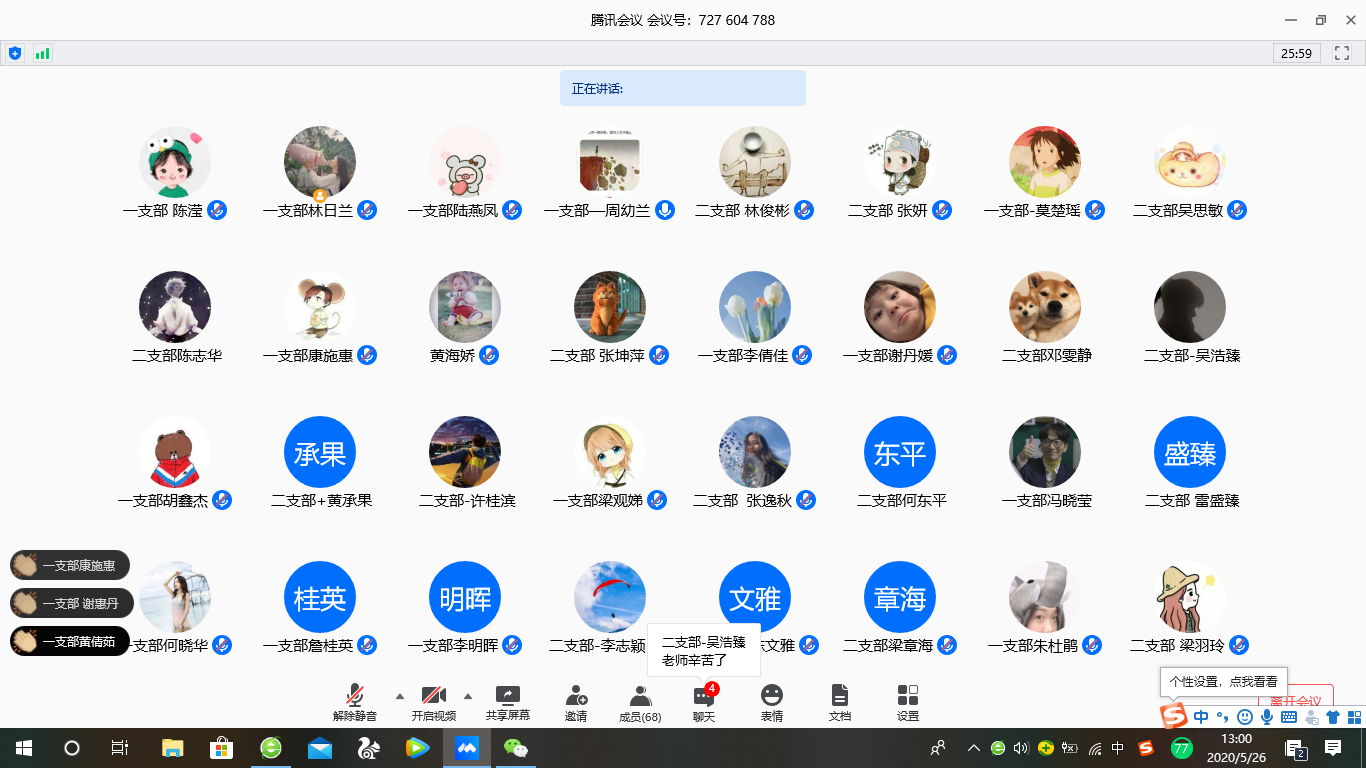Click Tencent Meeting icon in taskbar
The width and height of the screenshot is (1366, 768).
[469, 747]
